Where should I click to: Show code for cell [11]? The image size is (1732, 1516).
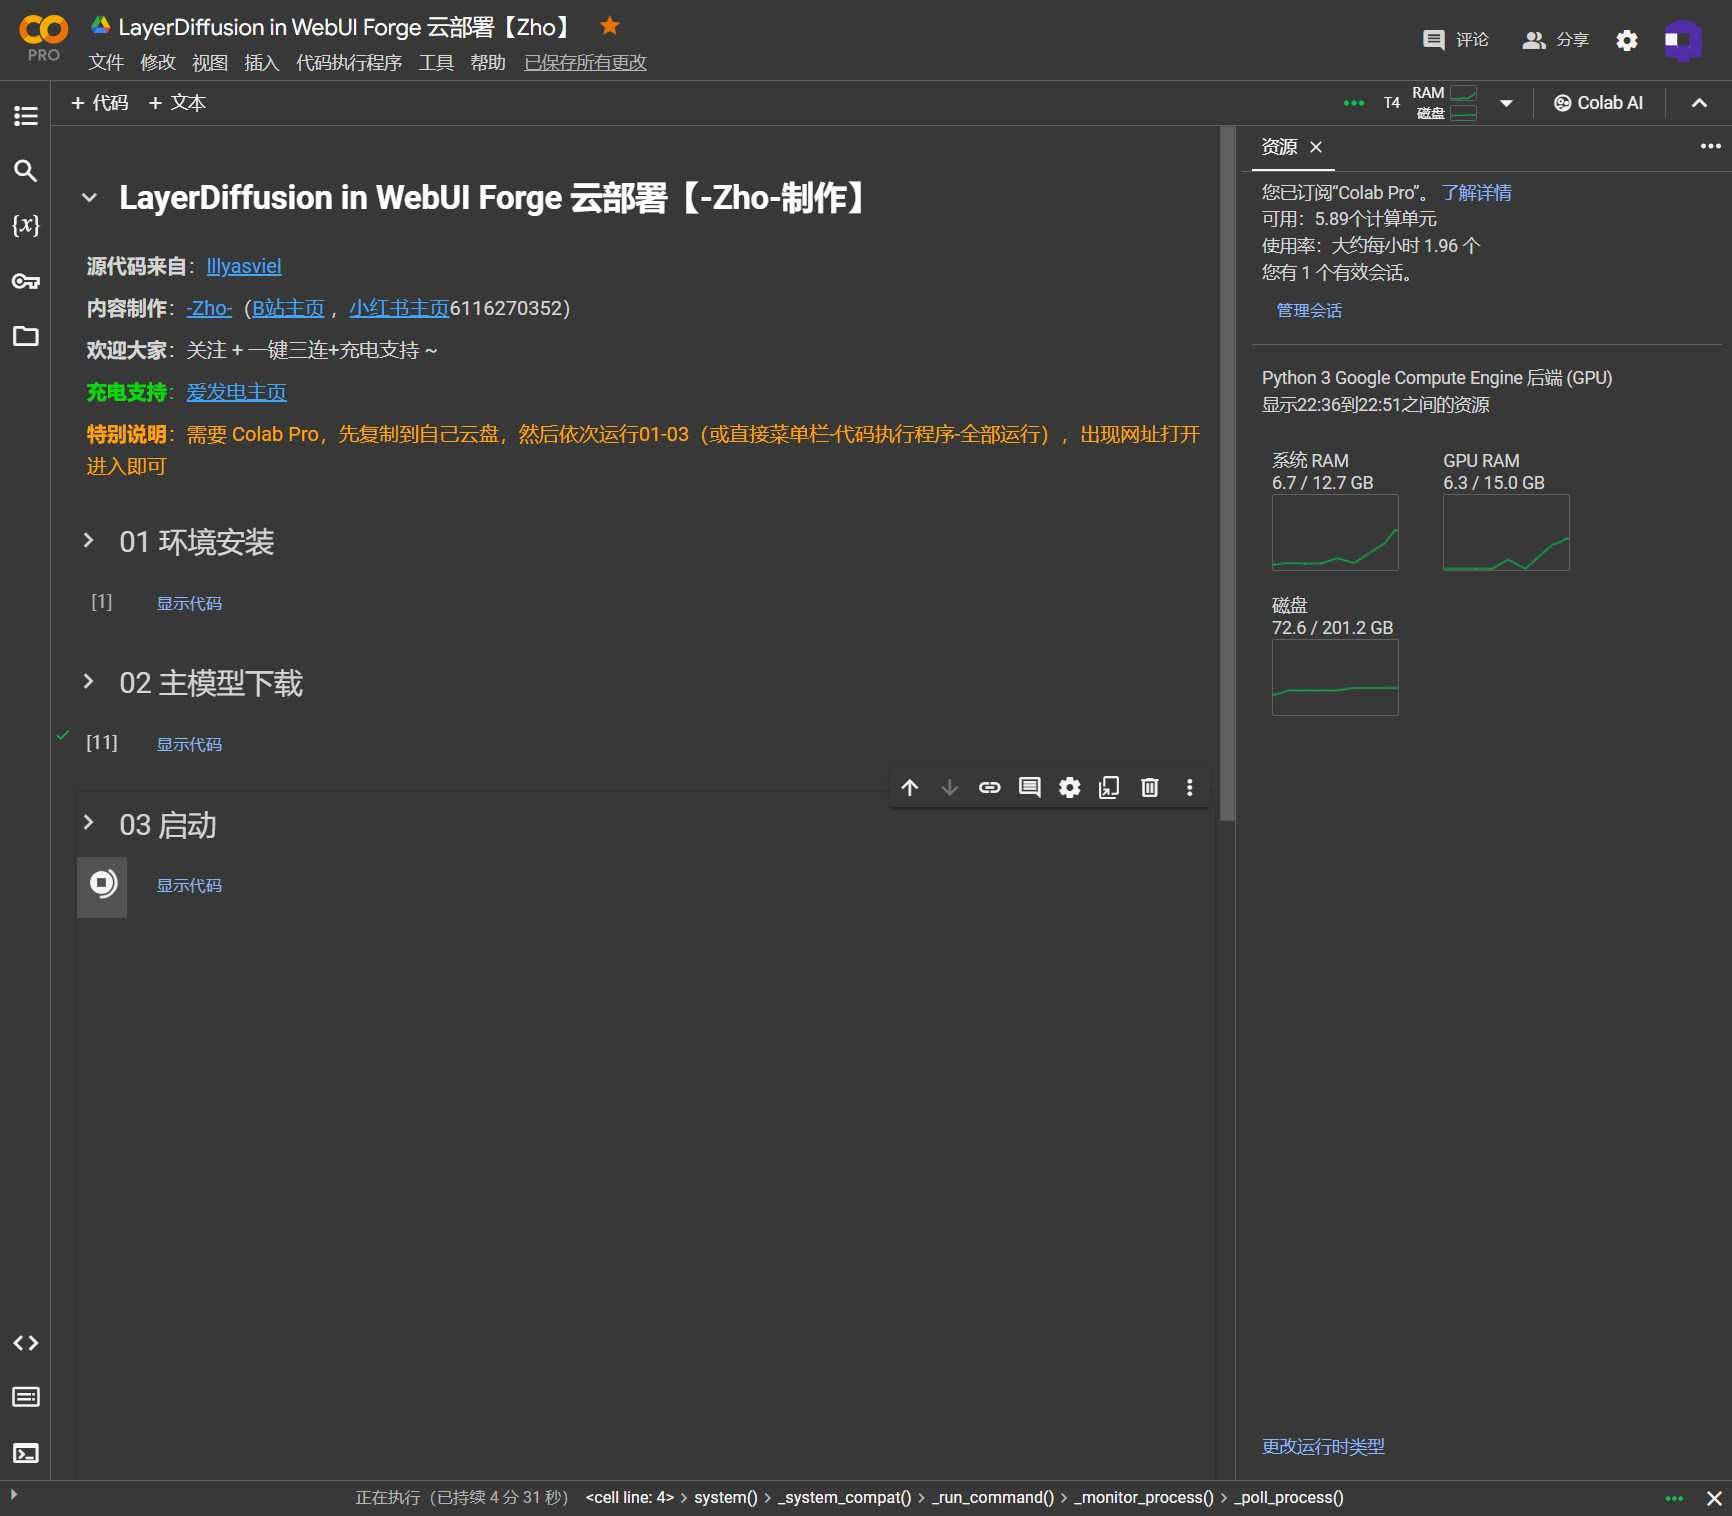coord(189,744)
